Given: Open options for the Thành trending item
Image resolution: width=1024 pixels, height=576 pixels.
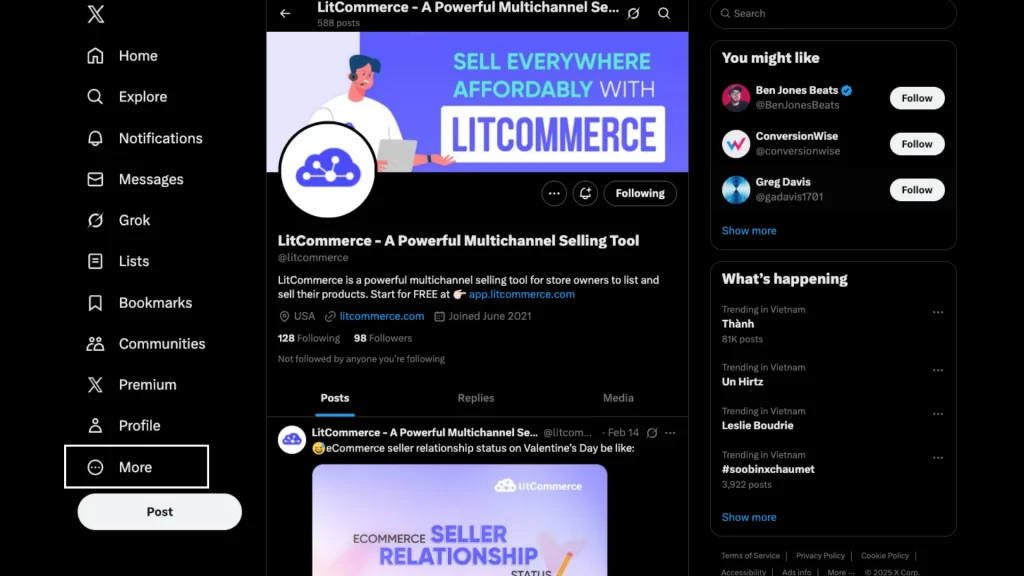Looking at the screenshot, I should 938,312.
